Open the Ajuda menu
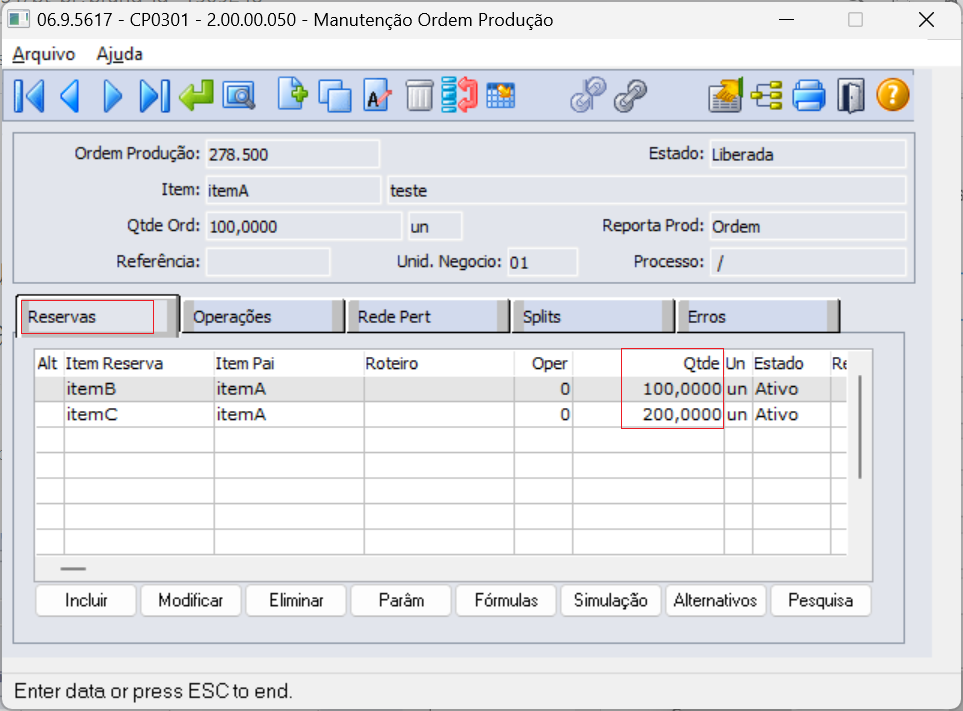 click(119, 54)
